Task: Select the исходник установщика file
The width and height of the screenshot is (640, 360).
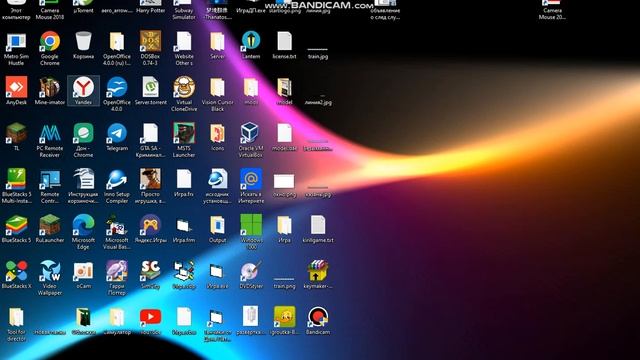Action: pyautogui.click(x=217, y=186)
